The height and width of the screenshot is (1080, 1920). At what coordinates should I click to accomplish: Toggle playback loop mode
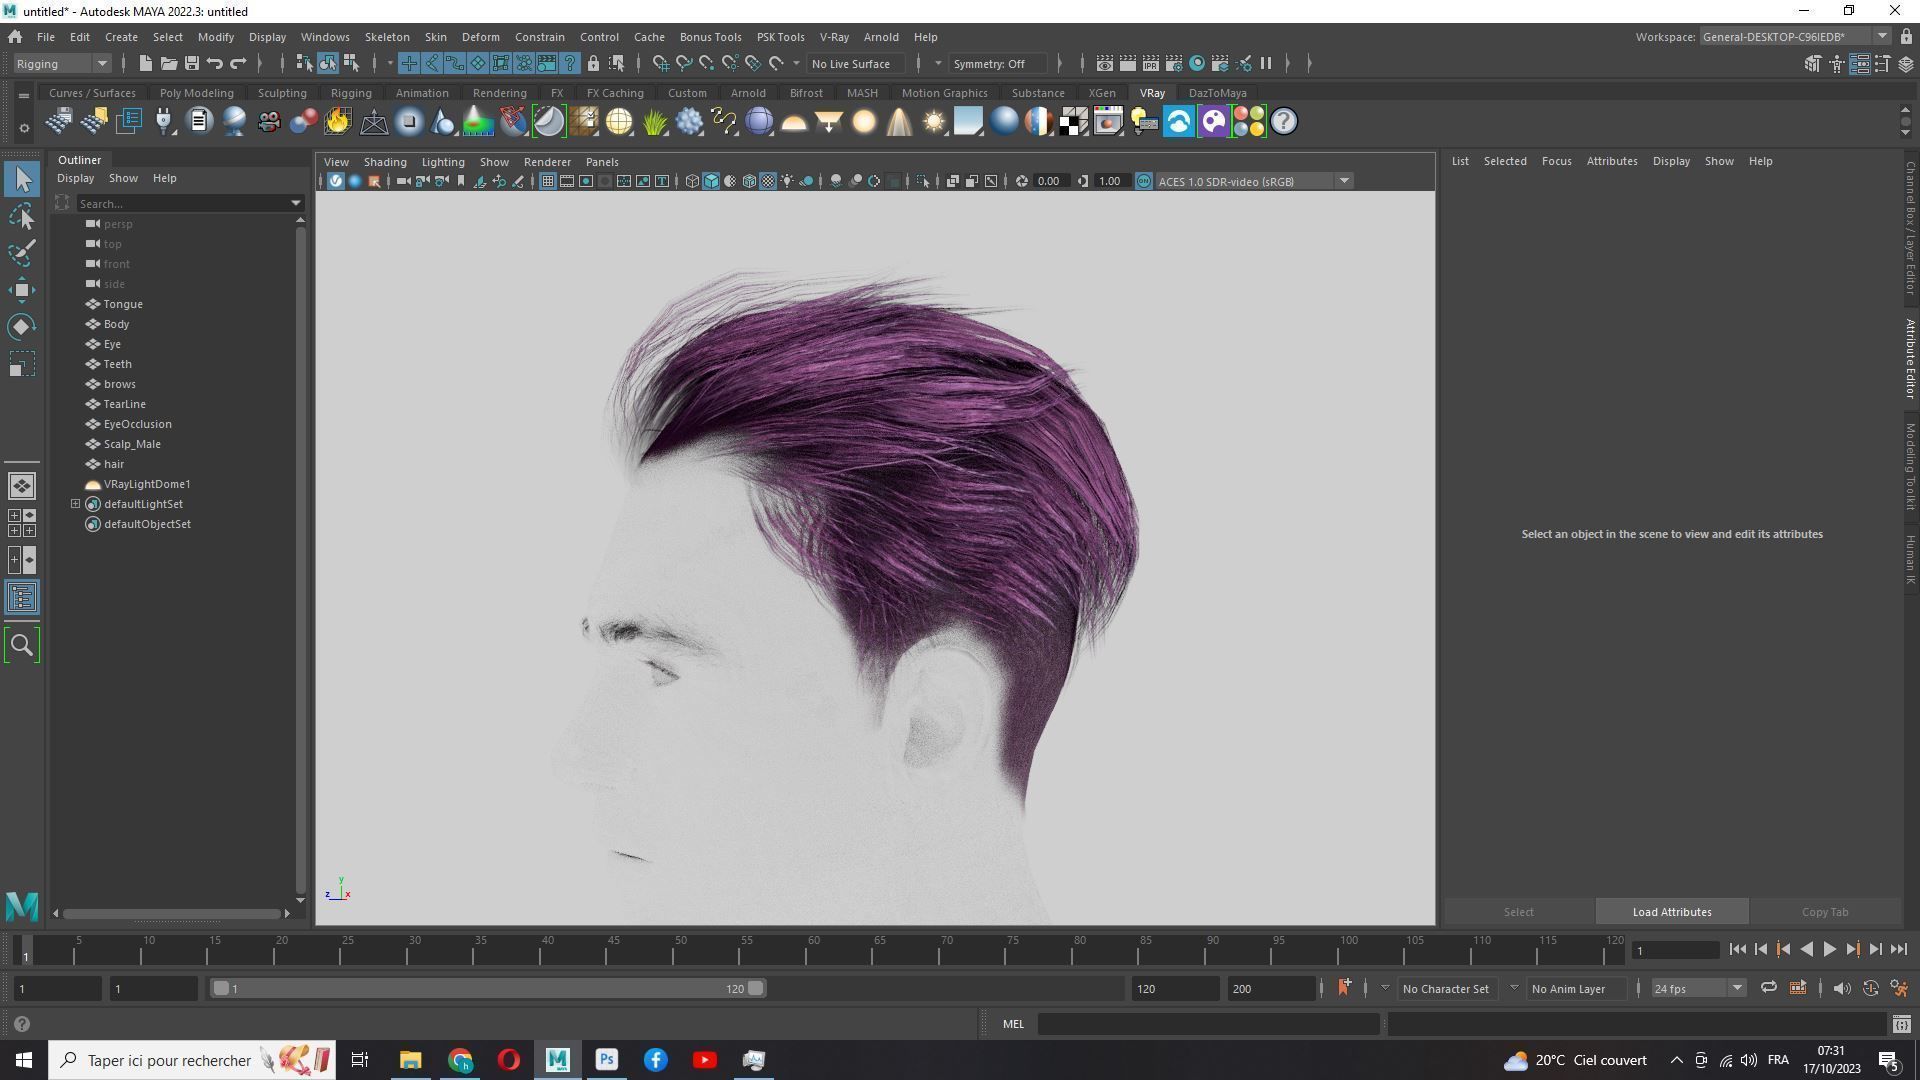point(1768,989)
